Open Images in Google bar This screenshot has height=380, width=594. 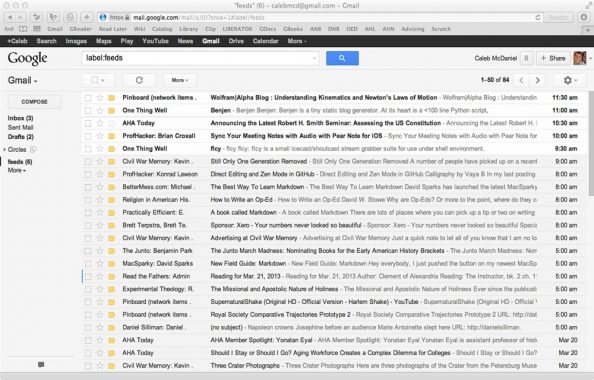pyautogui.click(x=76, y=41)
